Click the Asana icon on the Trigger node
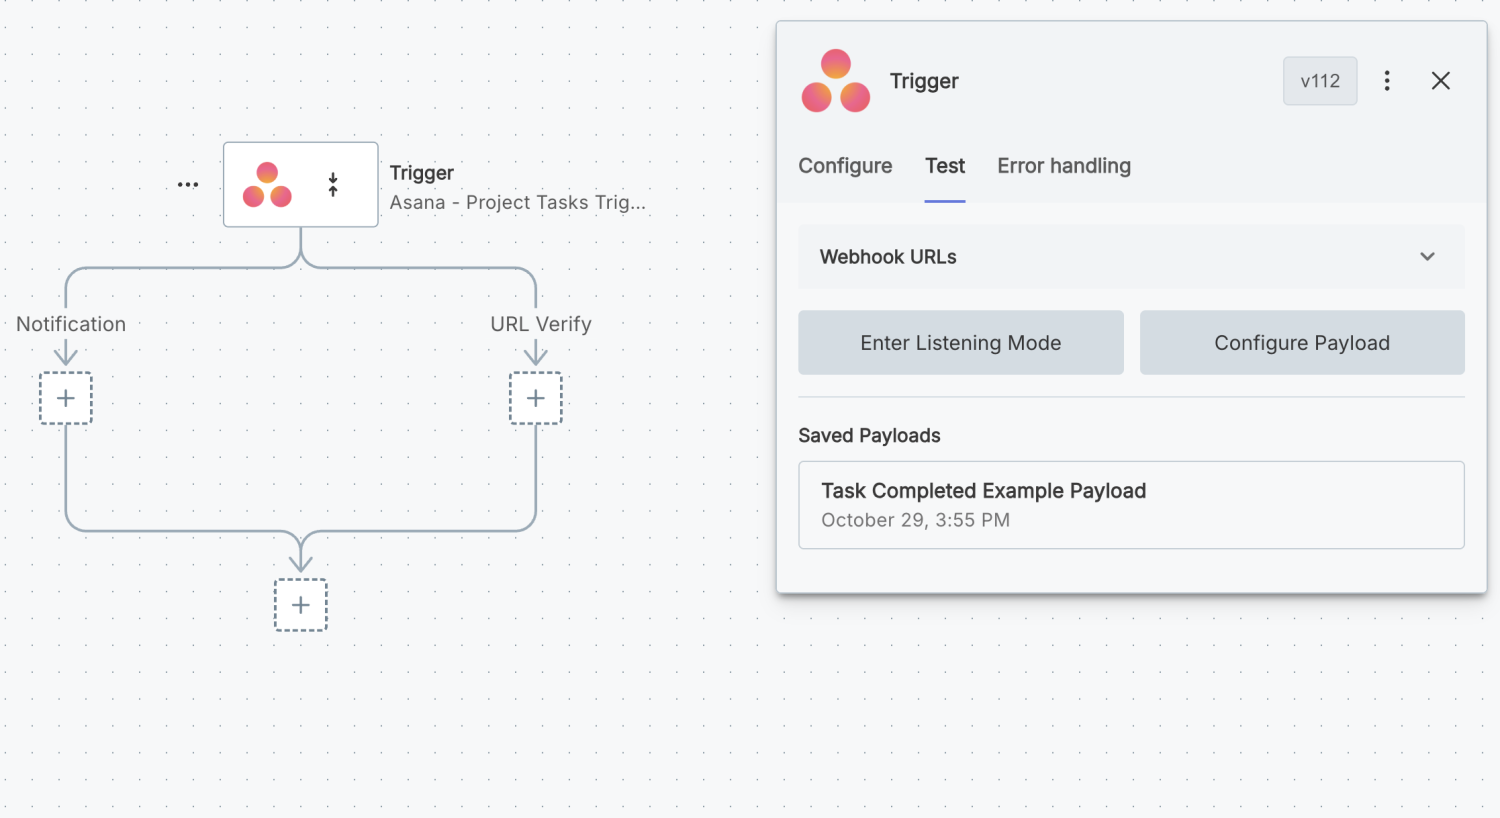1500x818 pixels. (268, 184)
